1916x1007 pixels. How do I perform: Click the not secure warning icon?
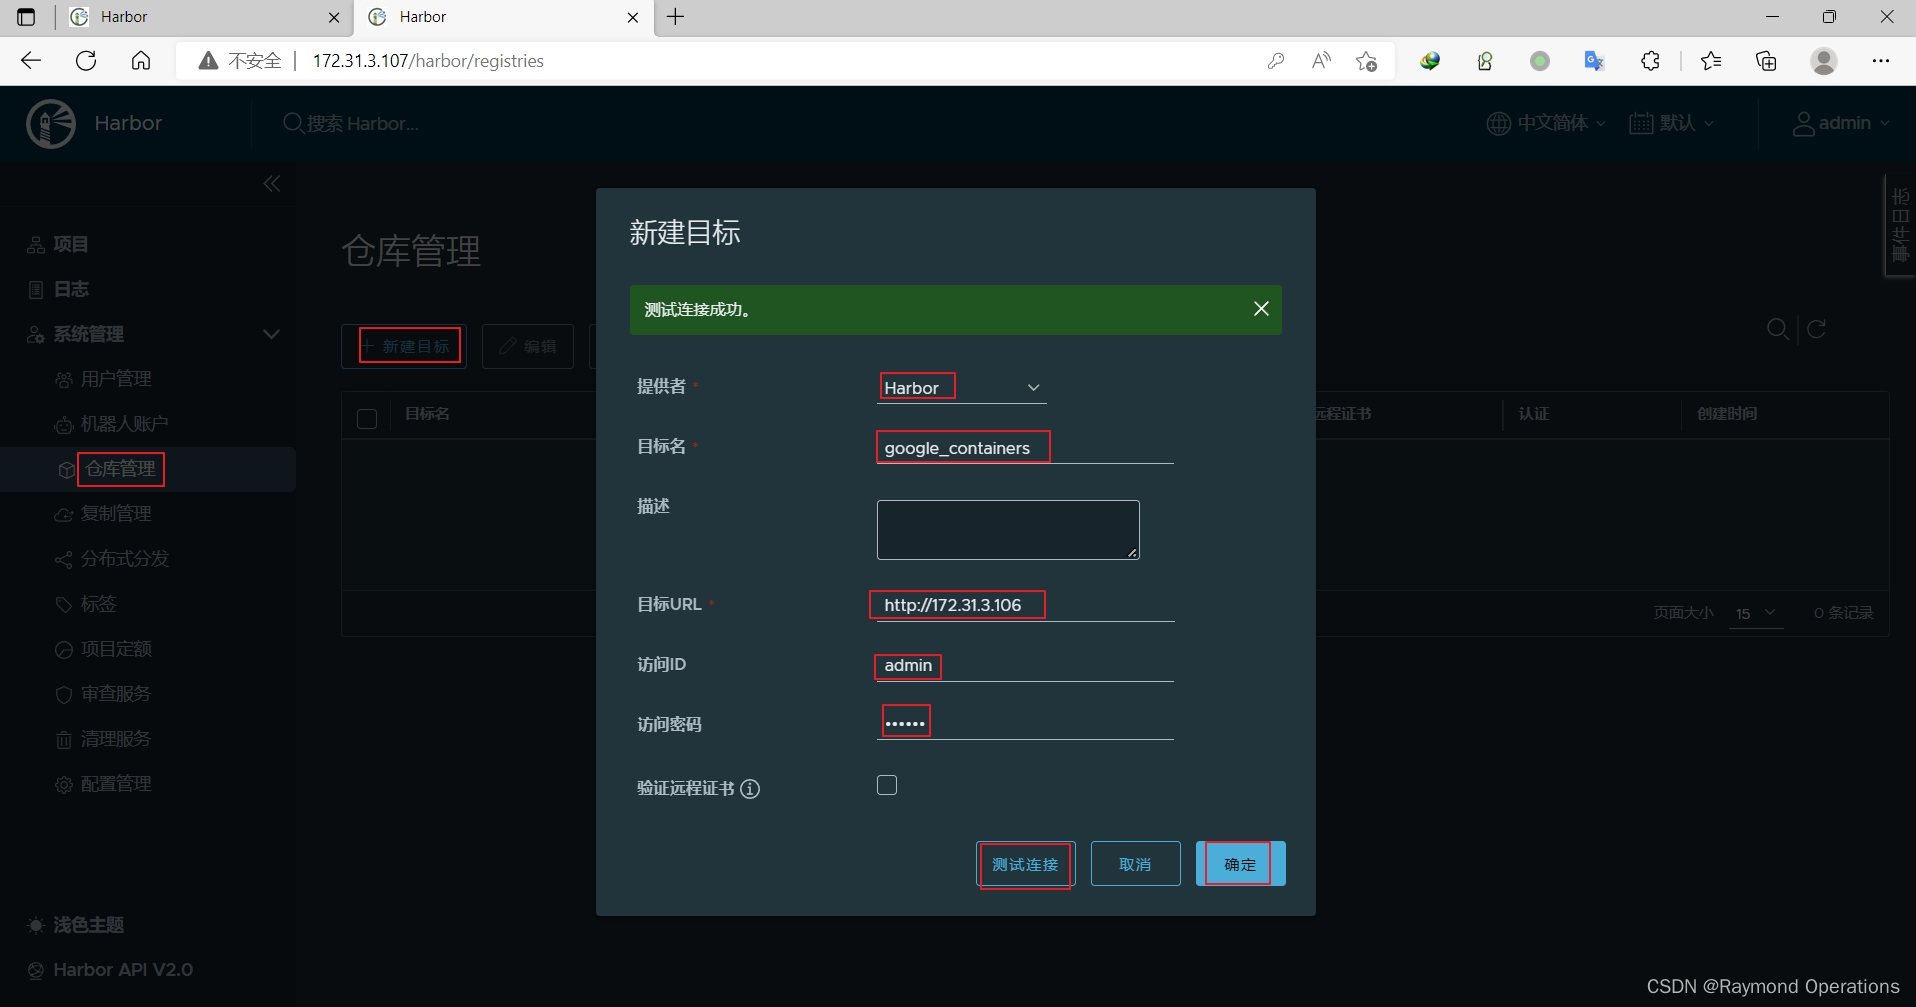click(208, 61)
